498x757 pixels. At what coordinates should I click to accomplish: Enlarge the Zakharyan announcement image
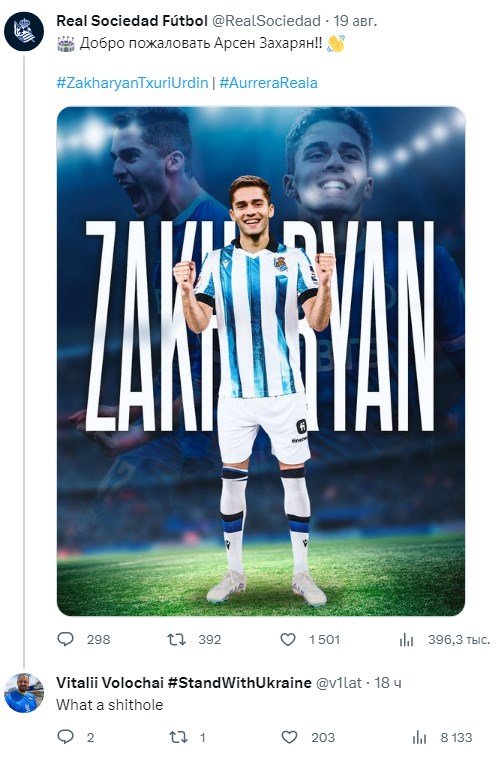(261, 361)
